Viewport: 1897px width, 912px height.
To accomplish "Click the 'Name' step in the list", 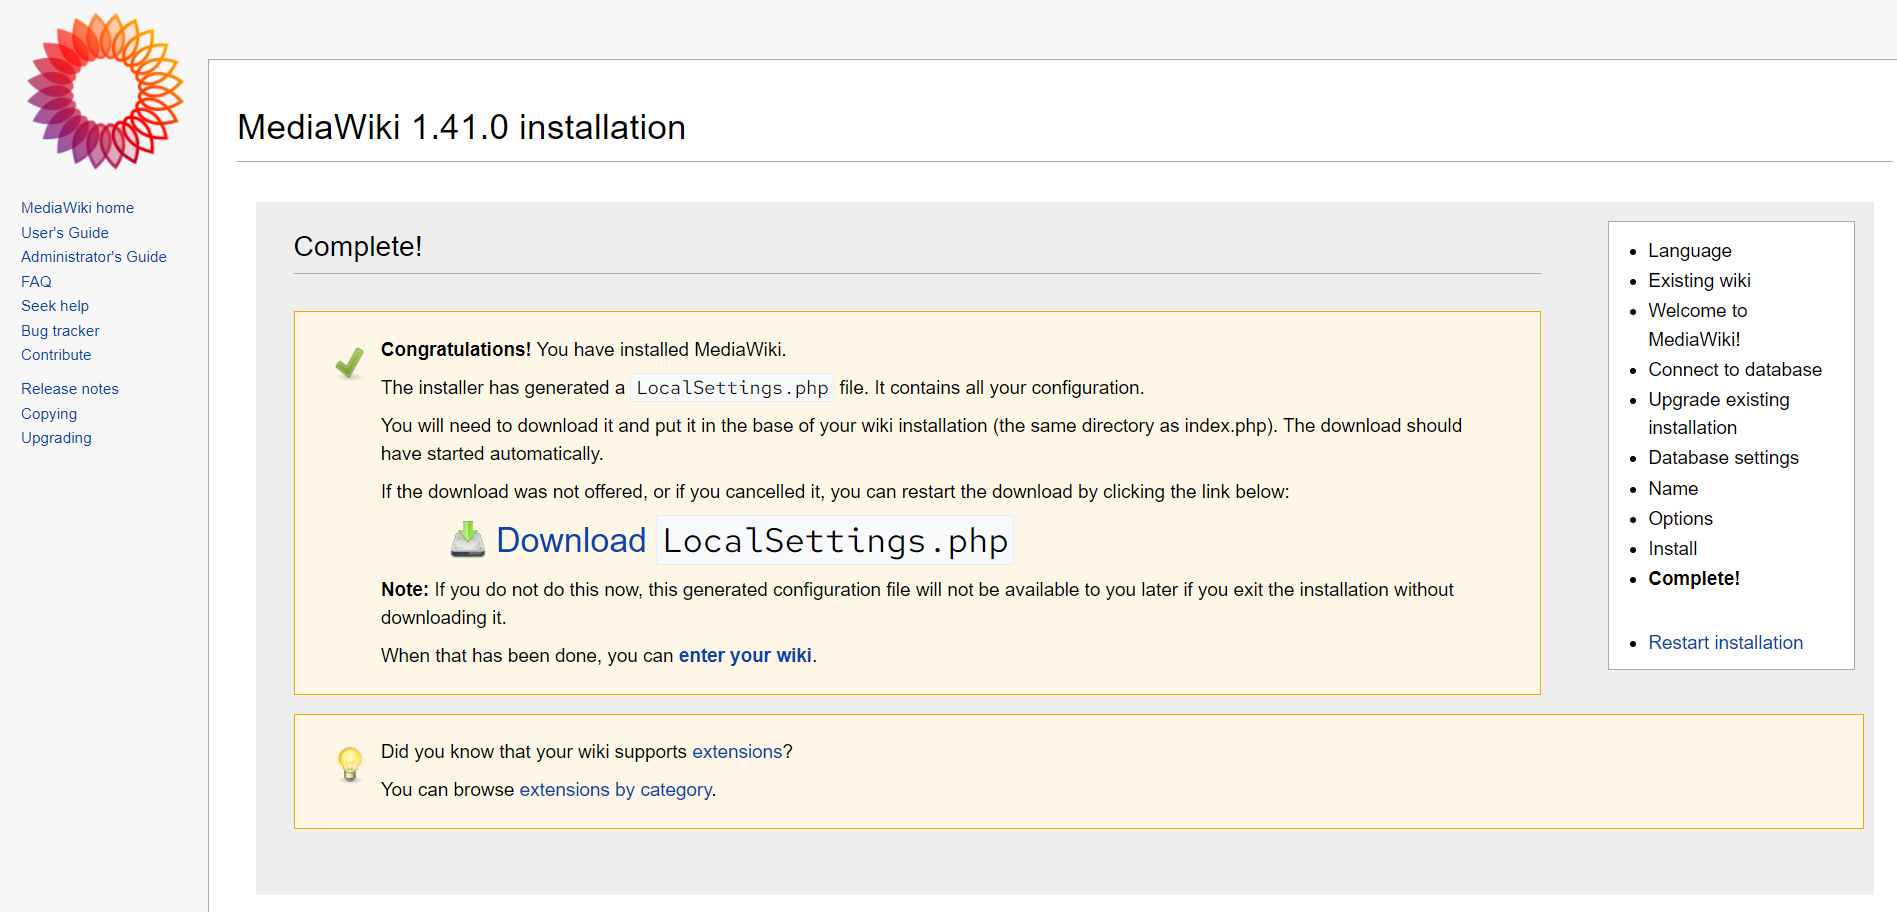I will [x=1673, y=489].
